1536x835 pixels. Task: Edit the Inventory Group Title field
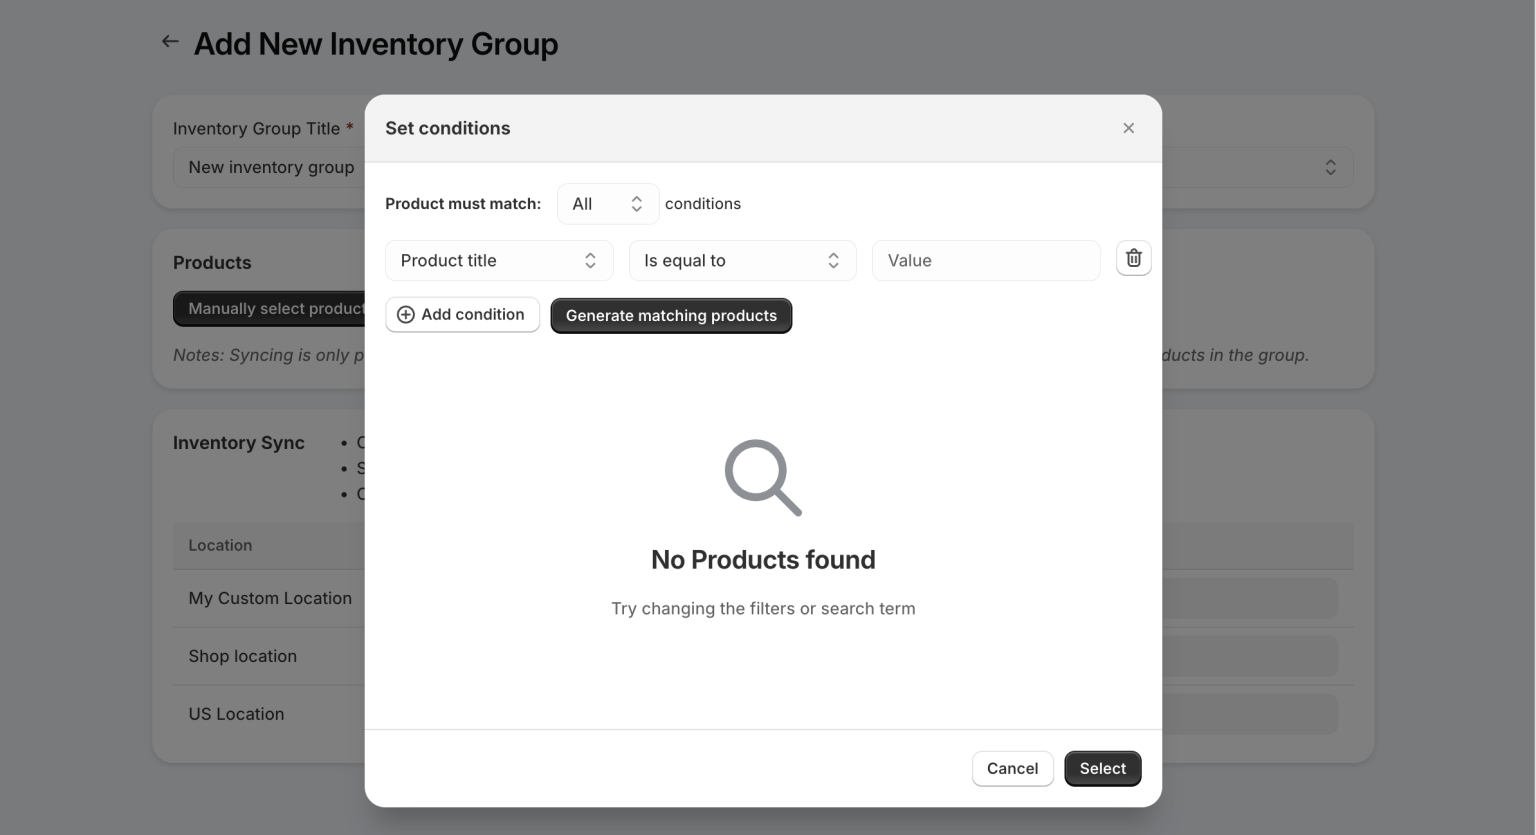pos(271,167)
